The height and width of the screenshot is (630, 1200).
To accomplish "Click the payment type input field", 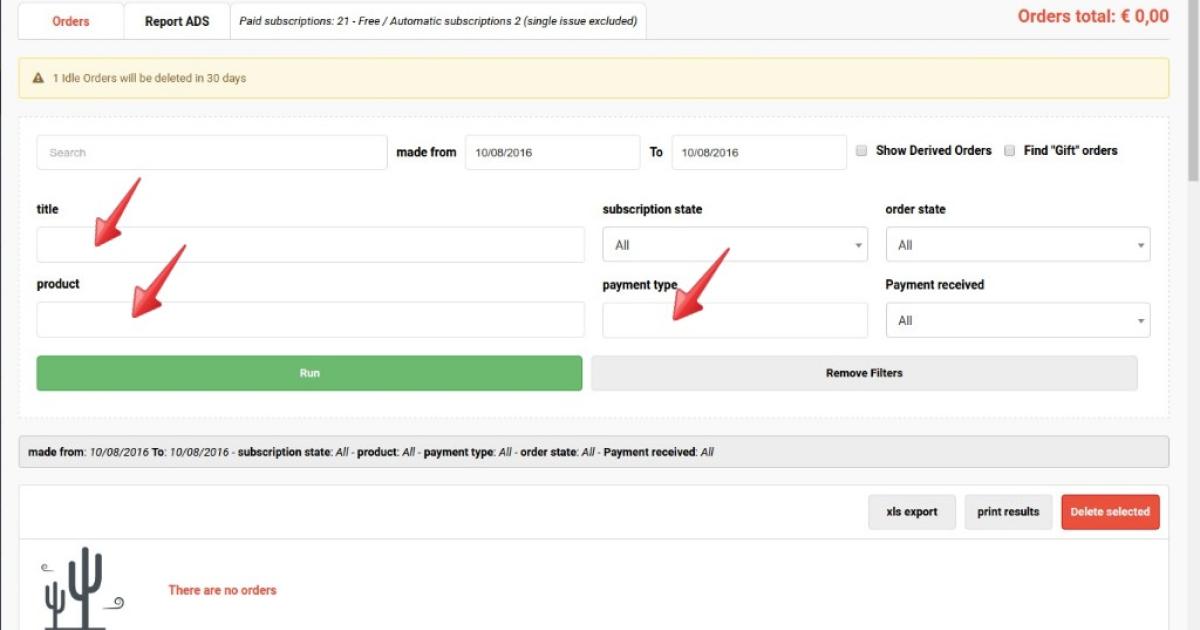I will [734, 321].
